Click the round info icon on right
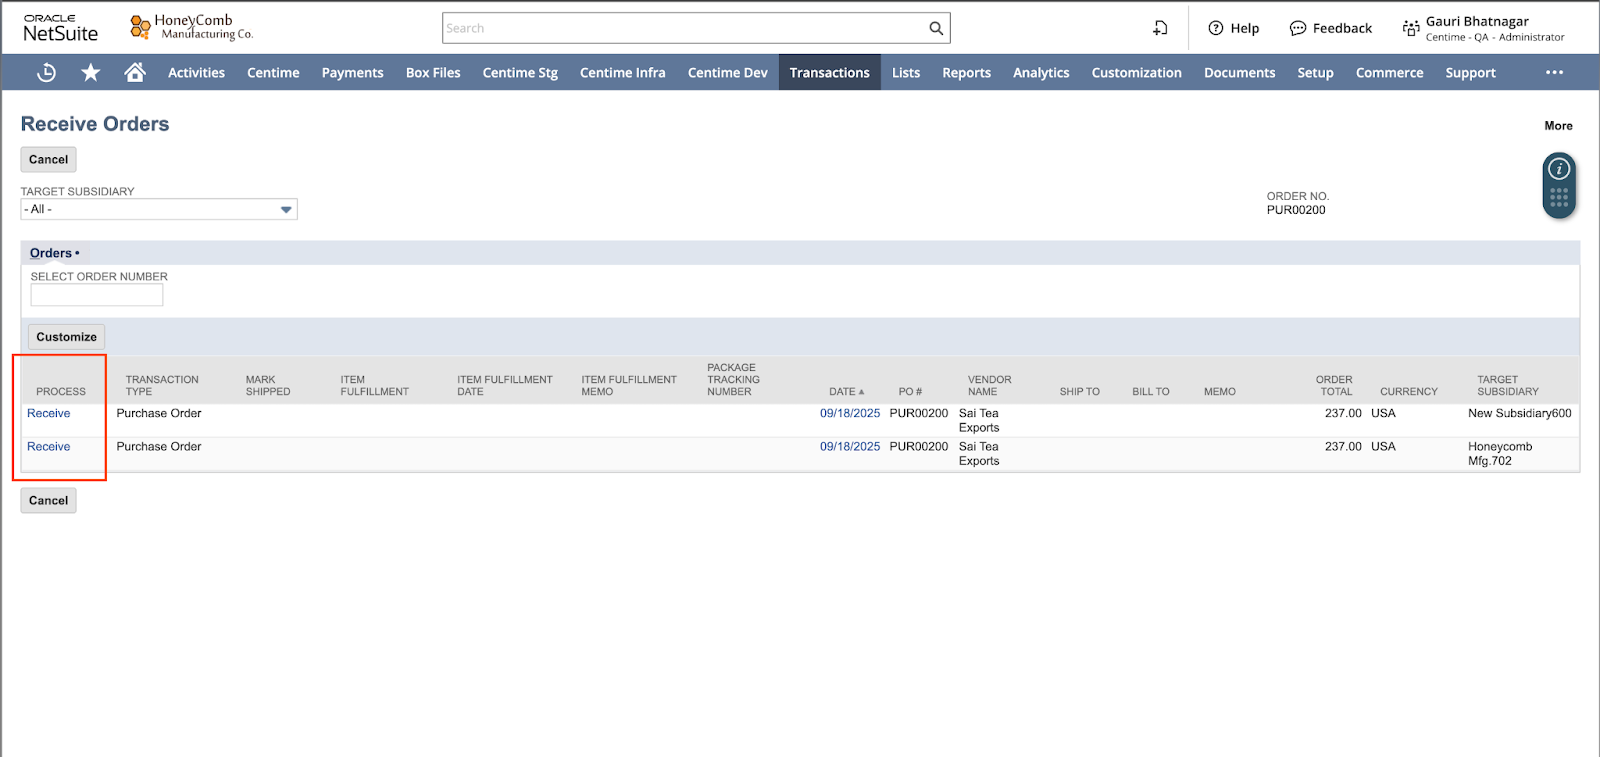 tap(1559, 169)
